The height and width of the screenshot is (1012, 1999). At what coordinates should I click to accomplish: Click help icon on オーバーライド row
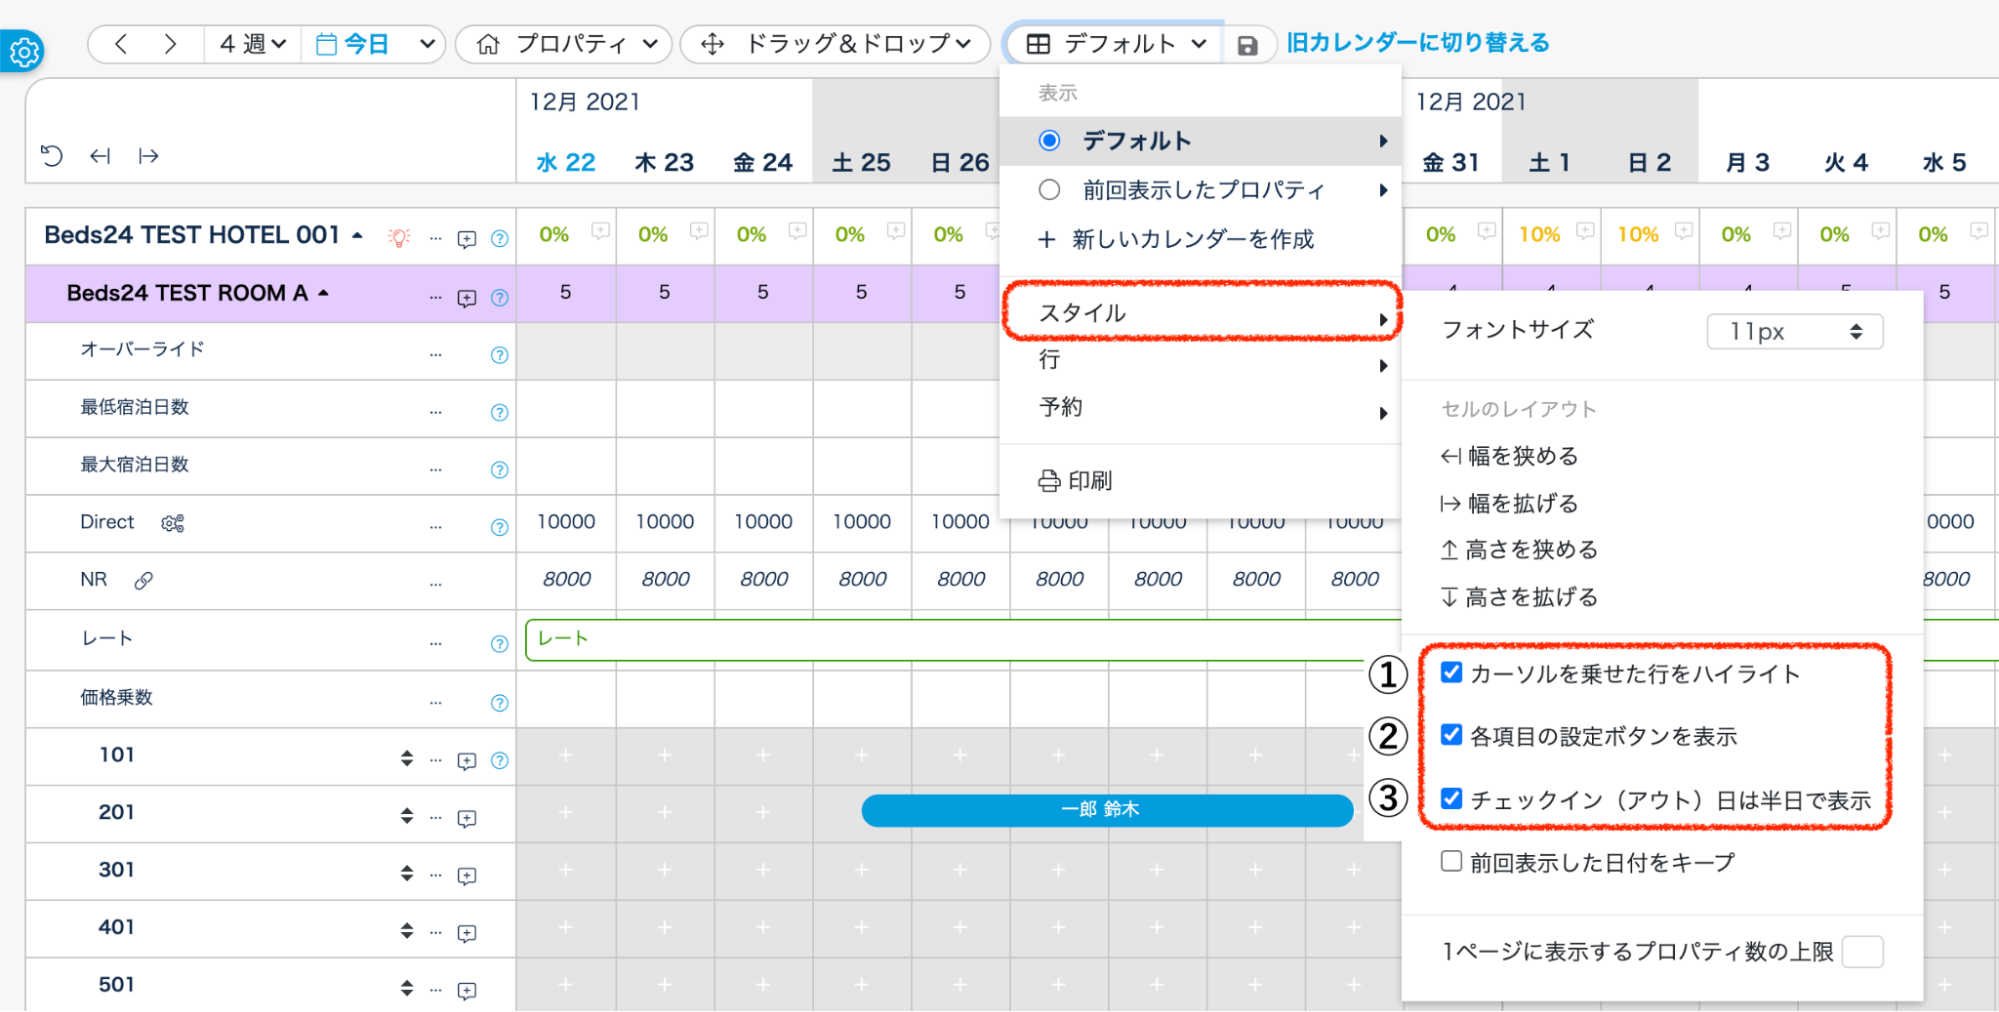click(499, 355)
